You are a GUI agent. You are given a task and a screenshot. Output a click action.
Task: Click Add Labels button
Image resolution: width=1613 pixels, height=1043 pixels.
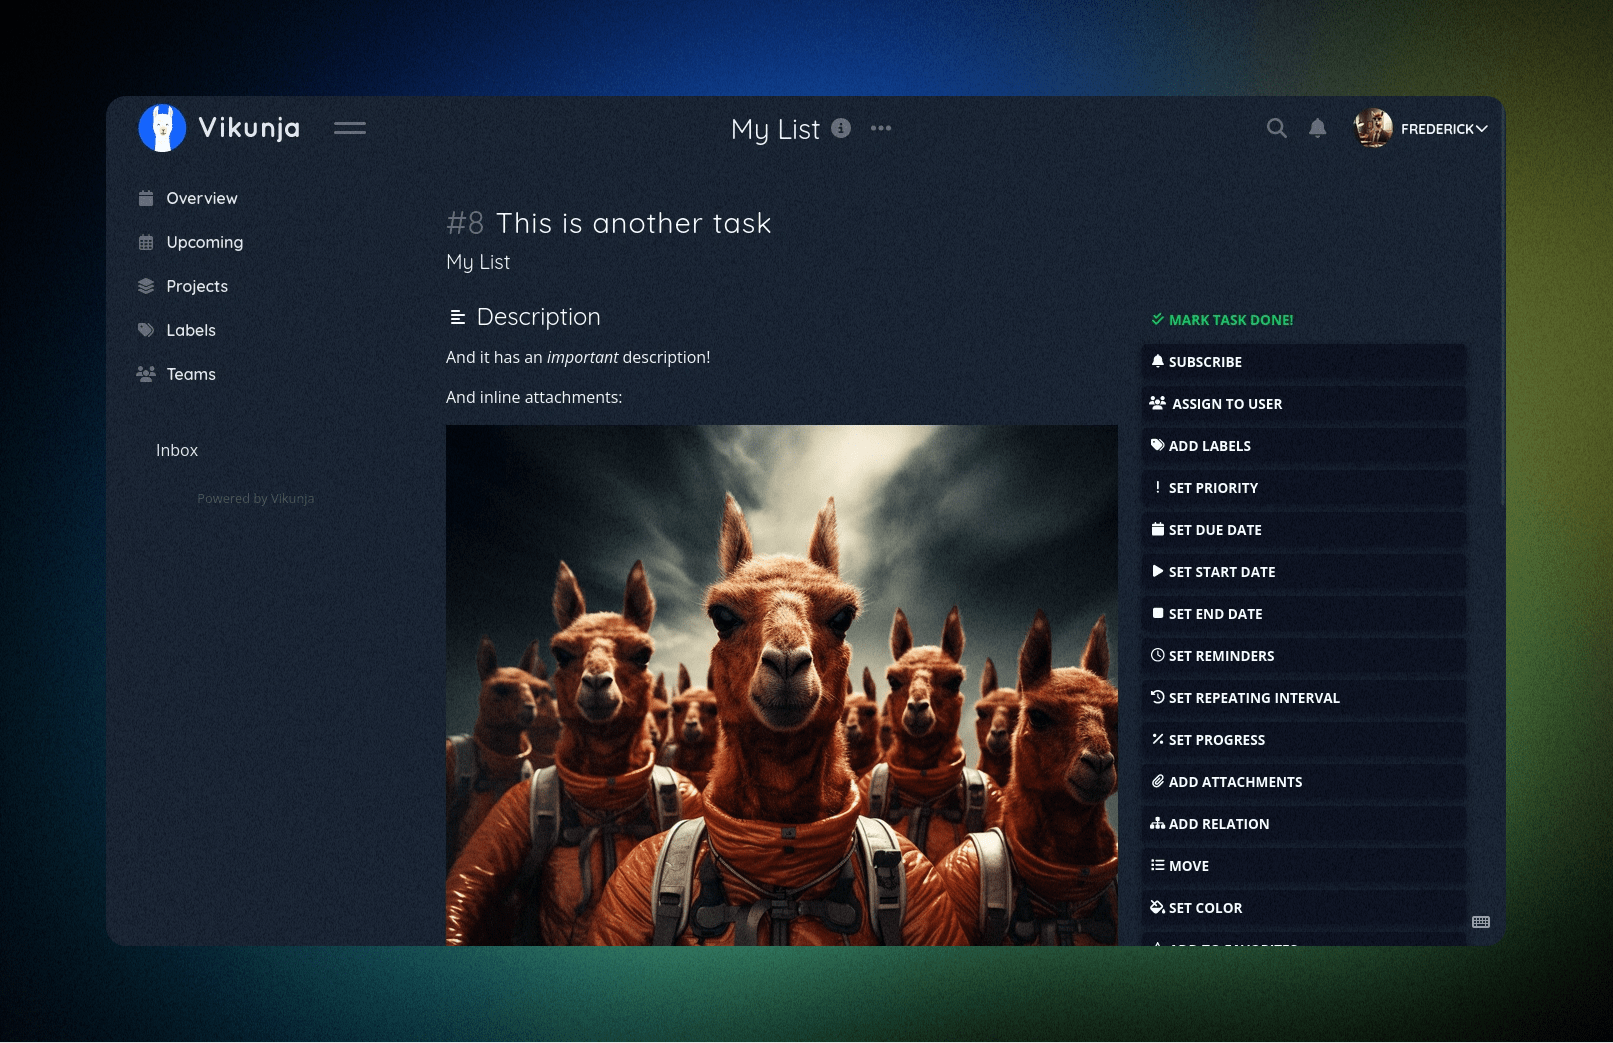1304,446
